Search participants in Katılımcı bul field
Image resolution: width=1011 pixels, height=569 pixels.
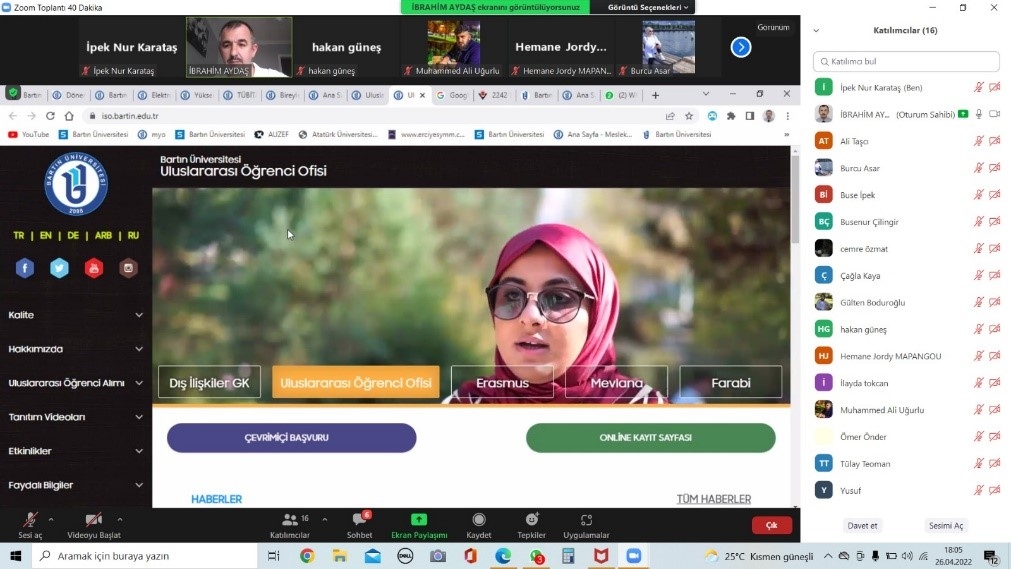[x=906, y=61]
